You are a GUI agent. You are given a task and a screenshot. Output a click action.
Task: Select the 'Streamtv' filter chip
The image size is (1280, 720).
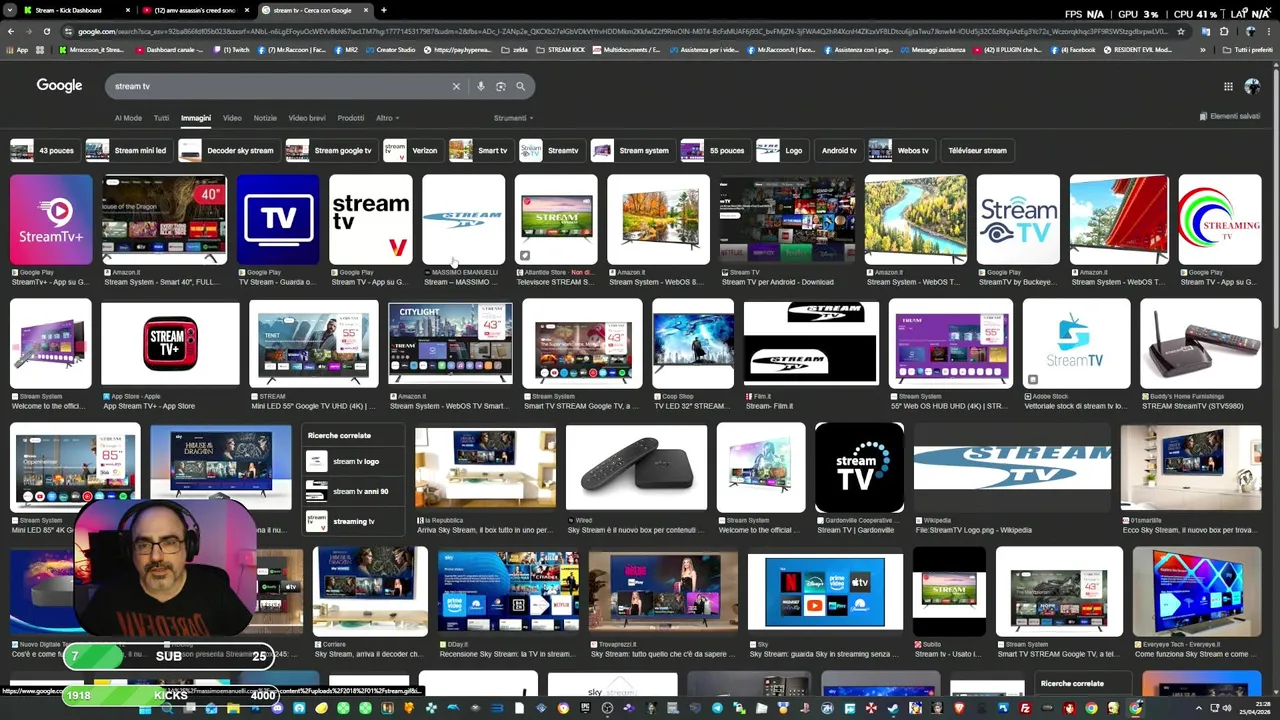pyautogui.click(x=551, y=150)
